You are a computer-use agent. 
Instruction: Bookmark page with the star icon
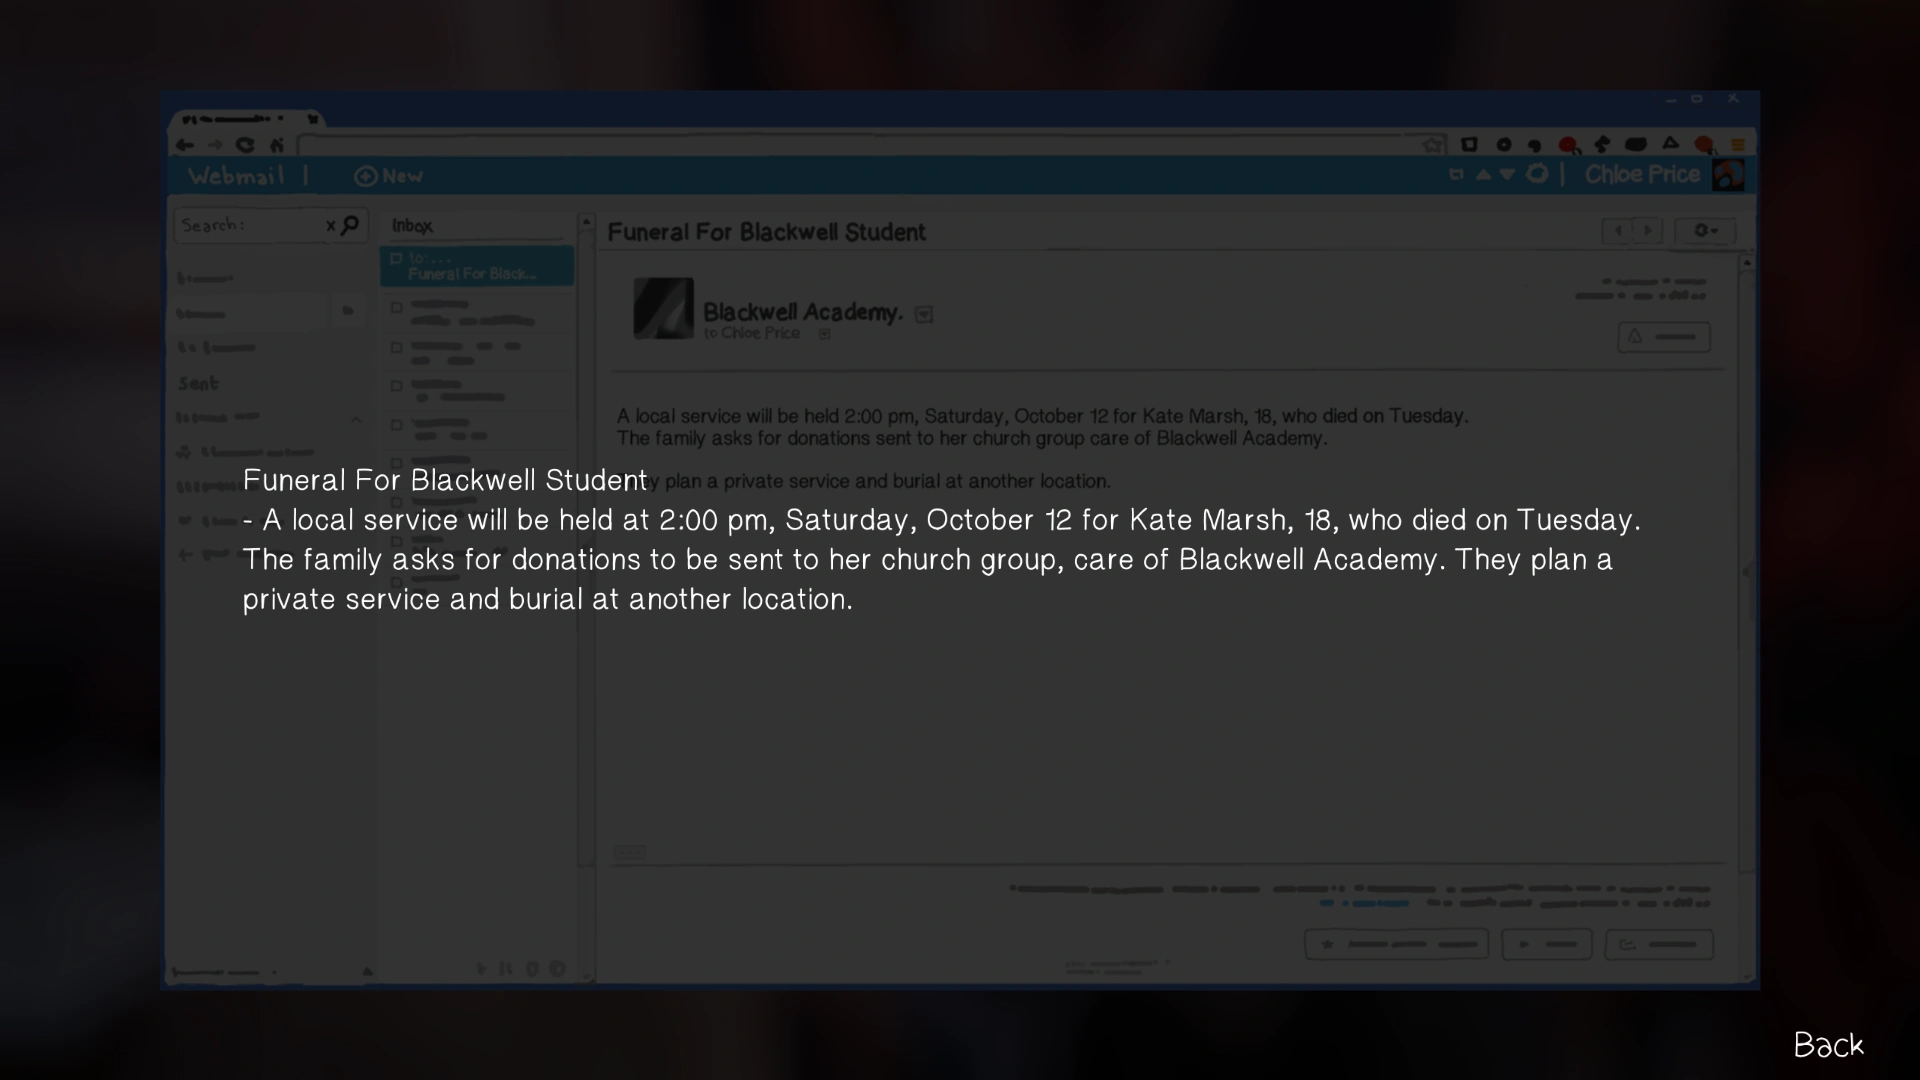pyautogui.click(x=1434, y=145)
